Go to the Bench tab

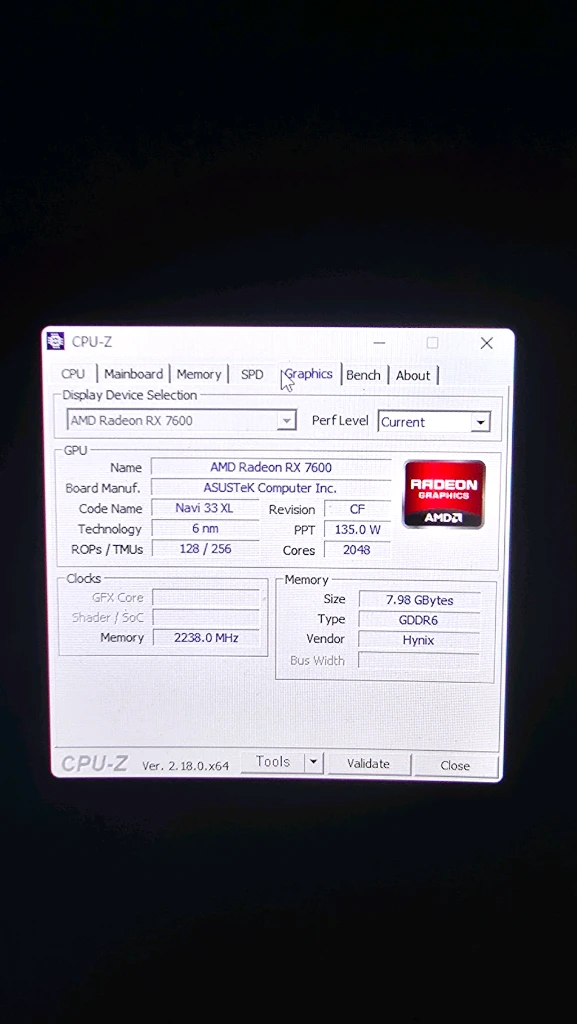[x=363, y=376]
